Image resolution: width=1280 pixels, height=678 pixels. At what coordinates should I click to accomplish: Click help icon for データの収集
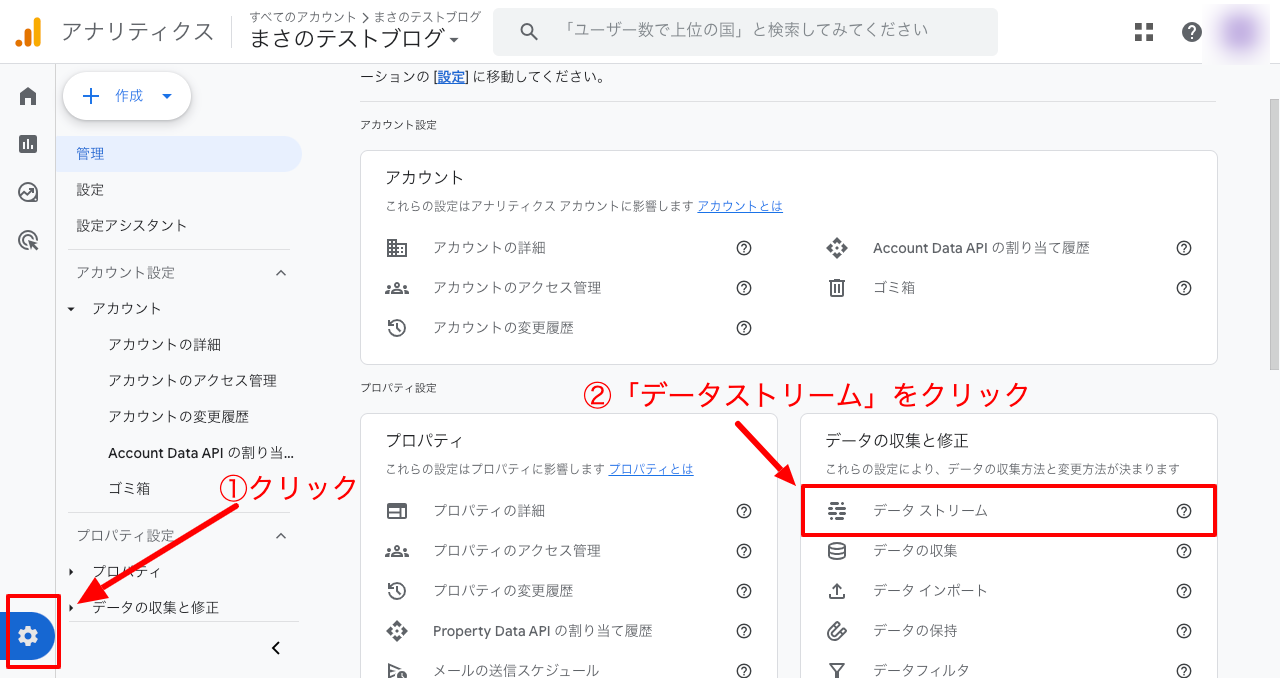coord(1184,551)
